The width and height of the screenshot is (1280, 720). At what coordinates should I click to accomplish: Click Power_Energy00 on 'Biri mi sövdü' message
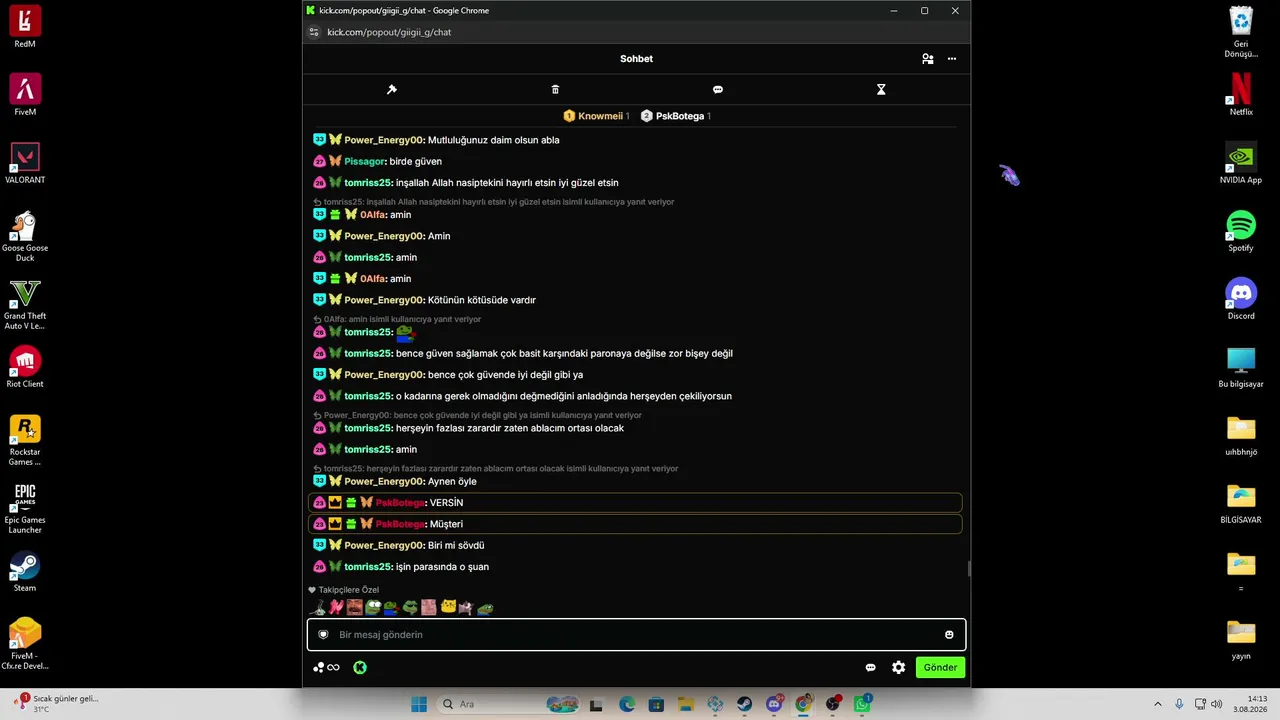pyautogui.click(x=385, y=545)
